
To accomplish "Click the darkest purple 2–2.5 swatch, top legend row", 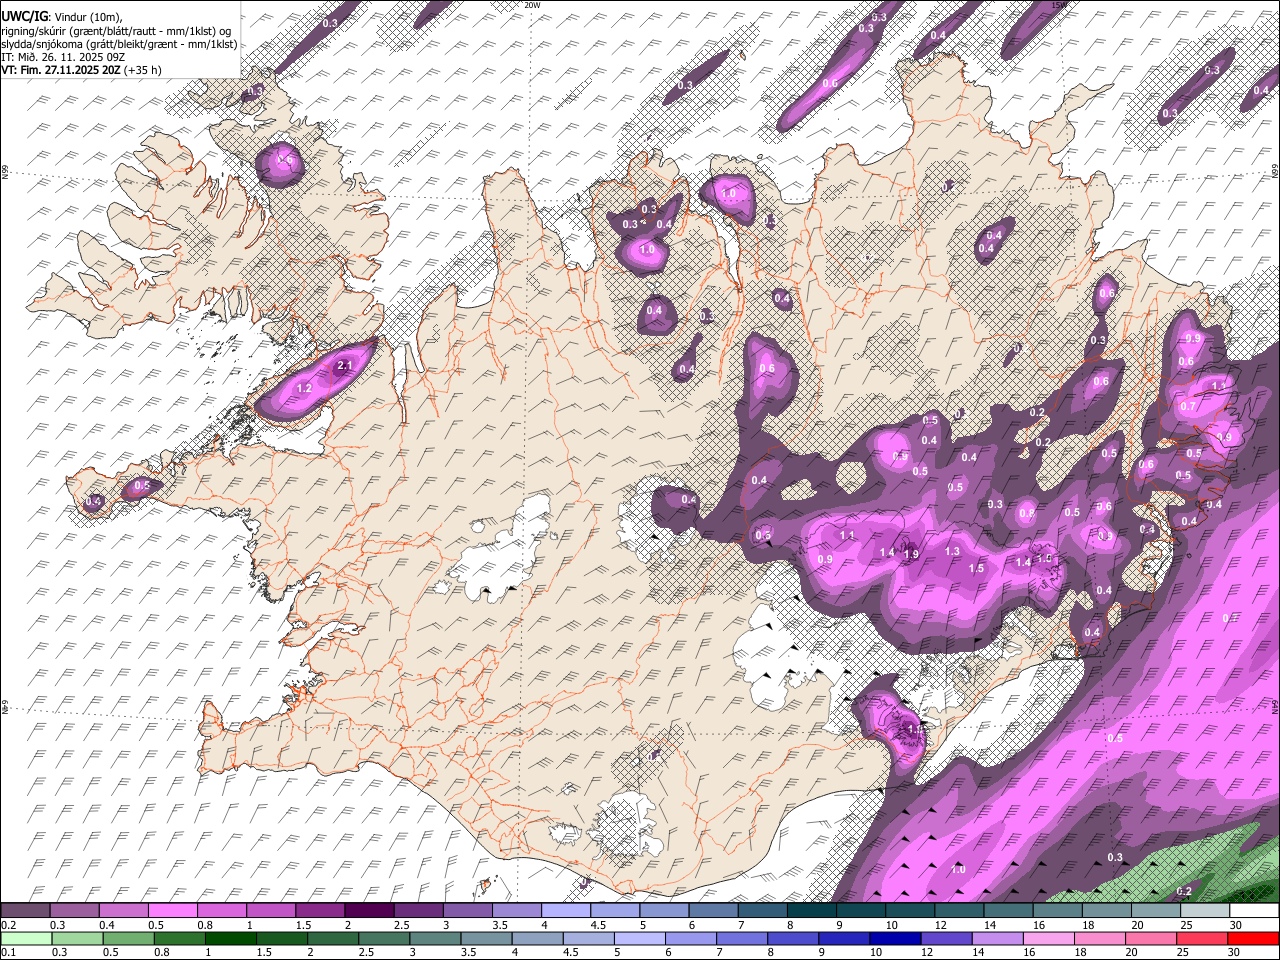I will pyautogui.click(x=369, y=911).
